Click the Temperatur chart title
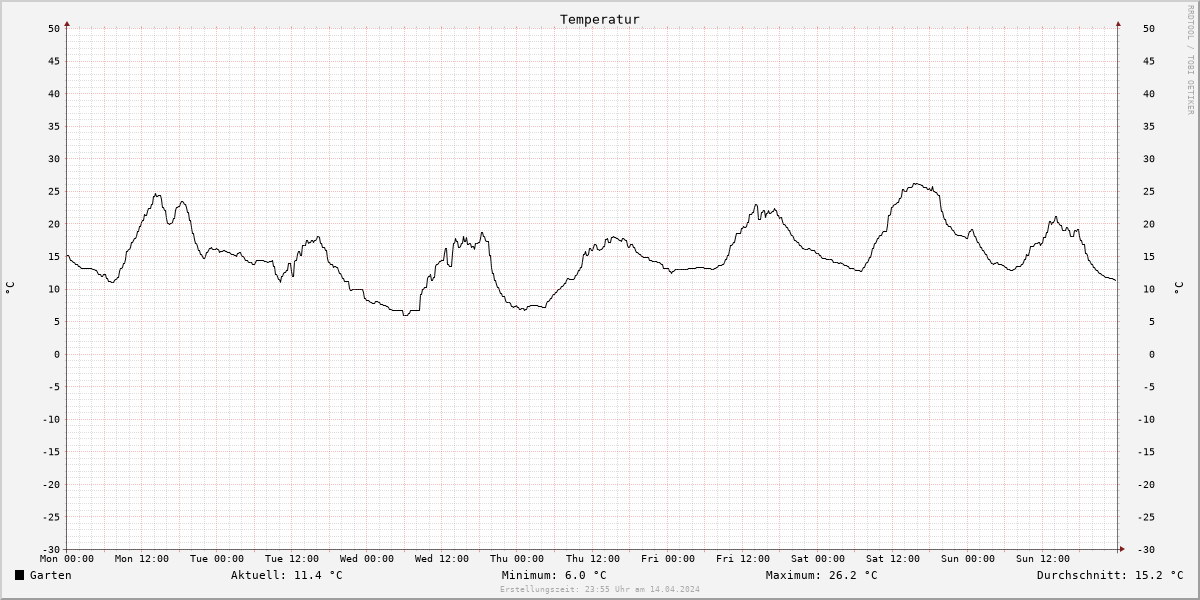The height and width of the screenshot is (600, 1200). coord(600,19)
